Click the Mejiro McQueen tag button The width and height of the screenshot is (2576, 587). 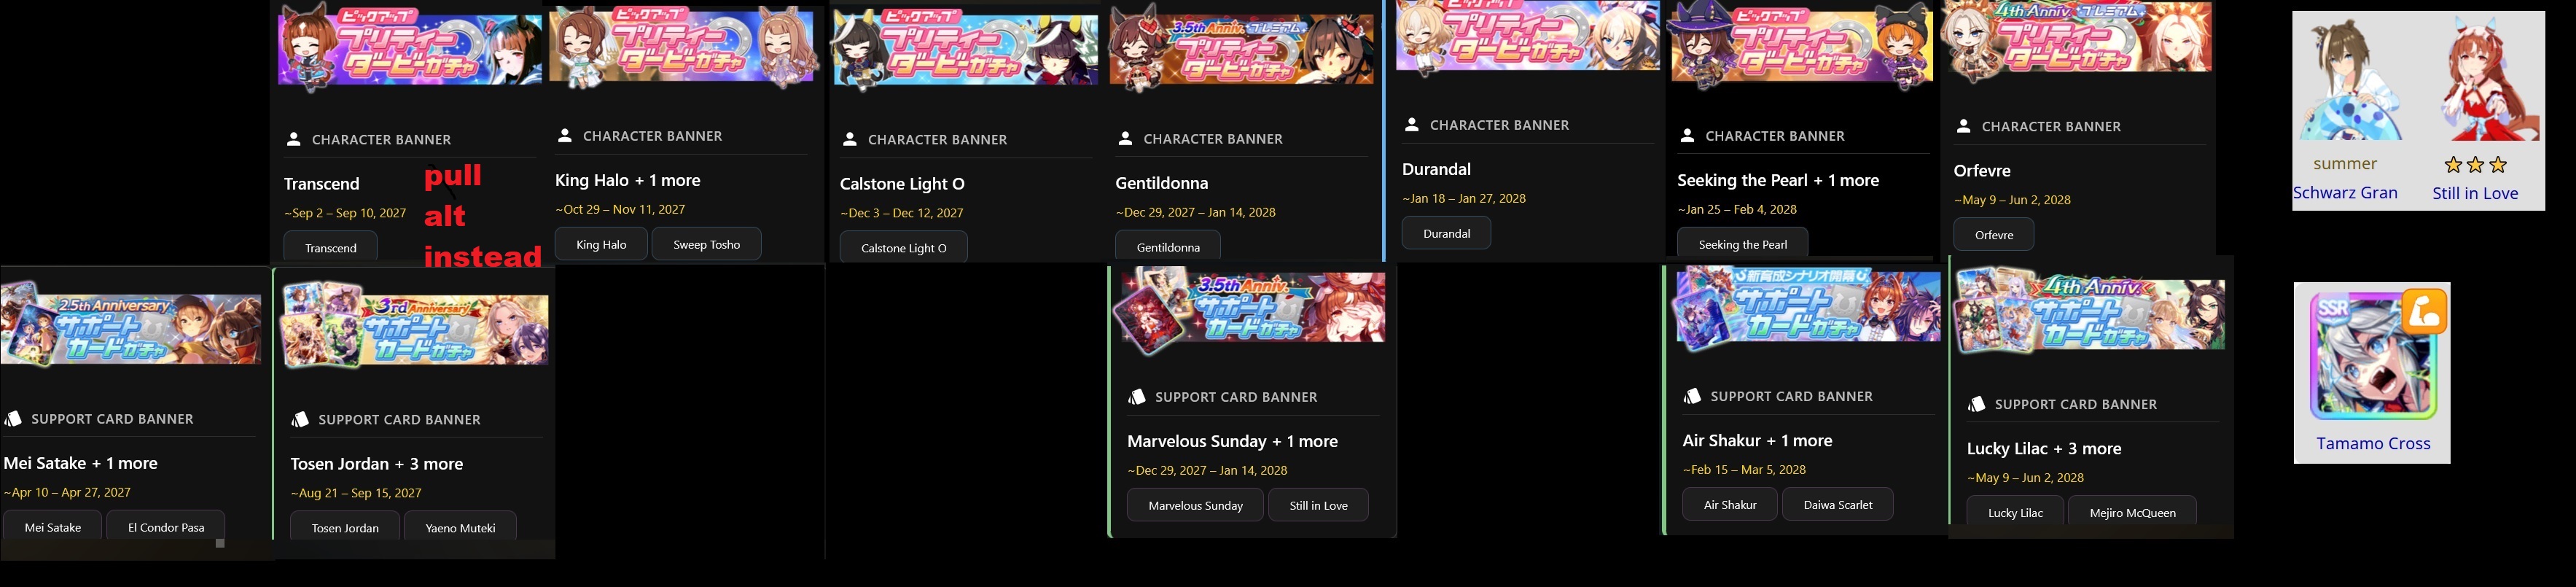(x=2132, y=512)
